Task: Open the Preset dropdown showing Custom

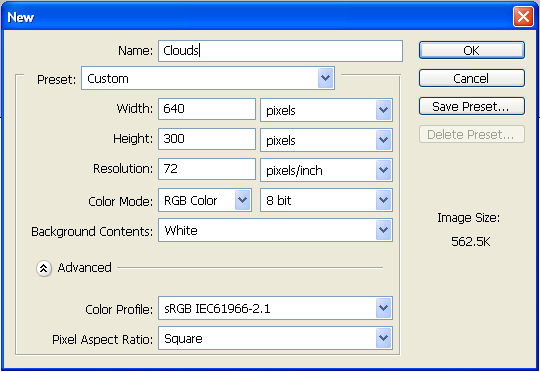Action: coord(208,78)
